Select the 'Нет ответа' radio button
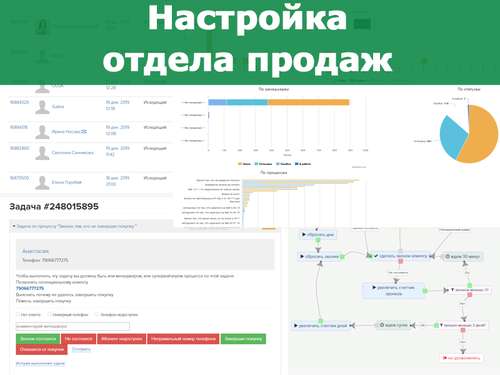The image size is (500, 375). [18, 314]
